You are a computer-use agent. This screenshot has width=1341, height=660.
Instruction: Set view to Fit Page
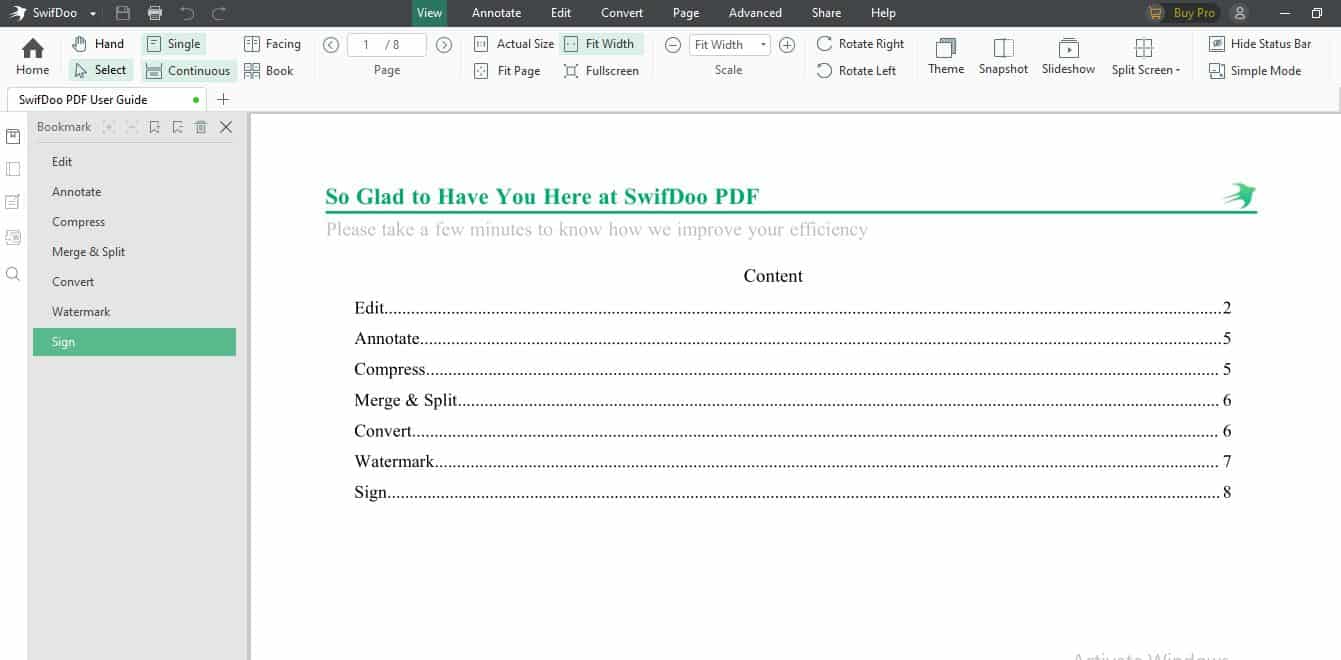506,71
